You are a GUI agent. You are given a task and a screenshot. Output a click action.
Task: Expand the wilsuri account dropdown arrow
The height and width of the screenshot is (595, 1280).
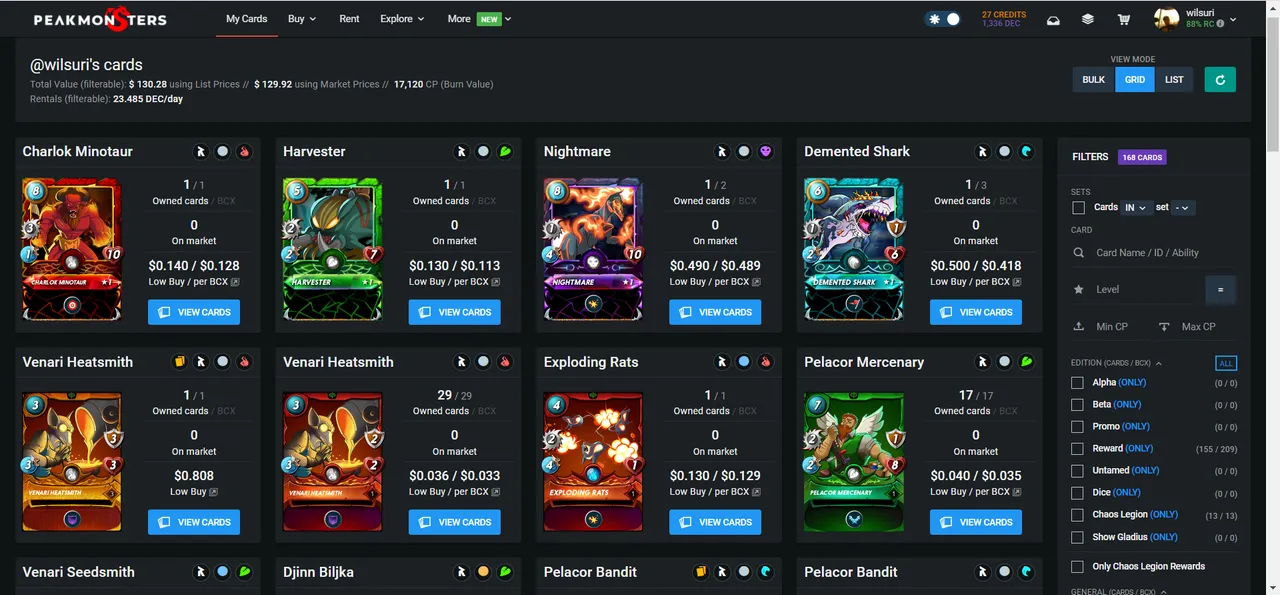[1233, 19]
